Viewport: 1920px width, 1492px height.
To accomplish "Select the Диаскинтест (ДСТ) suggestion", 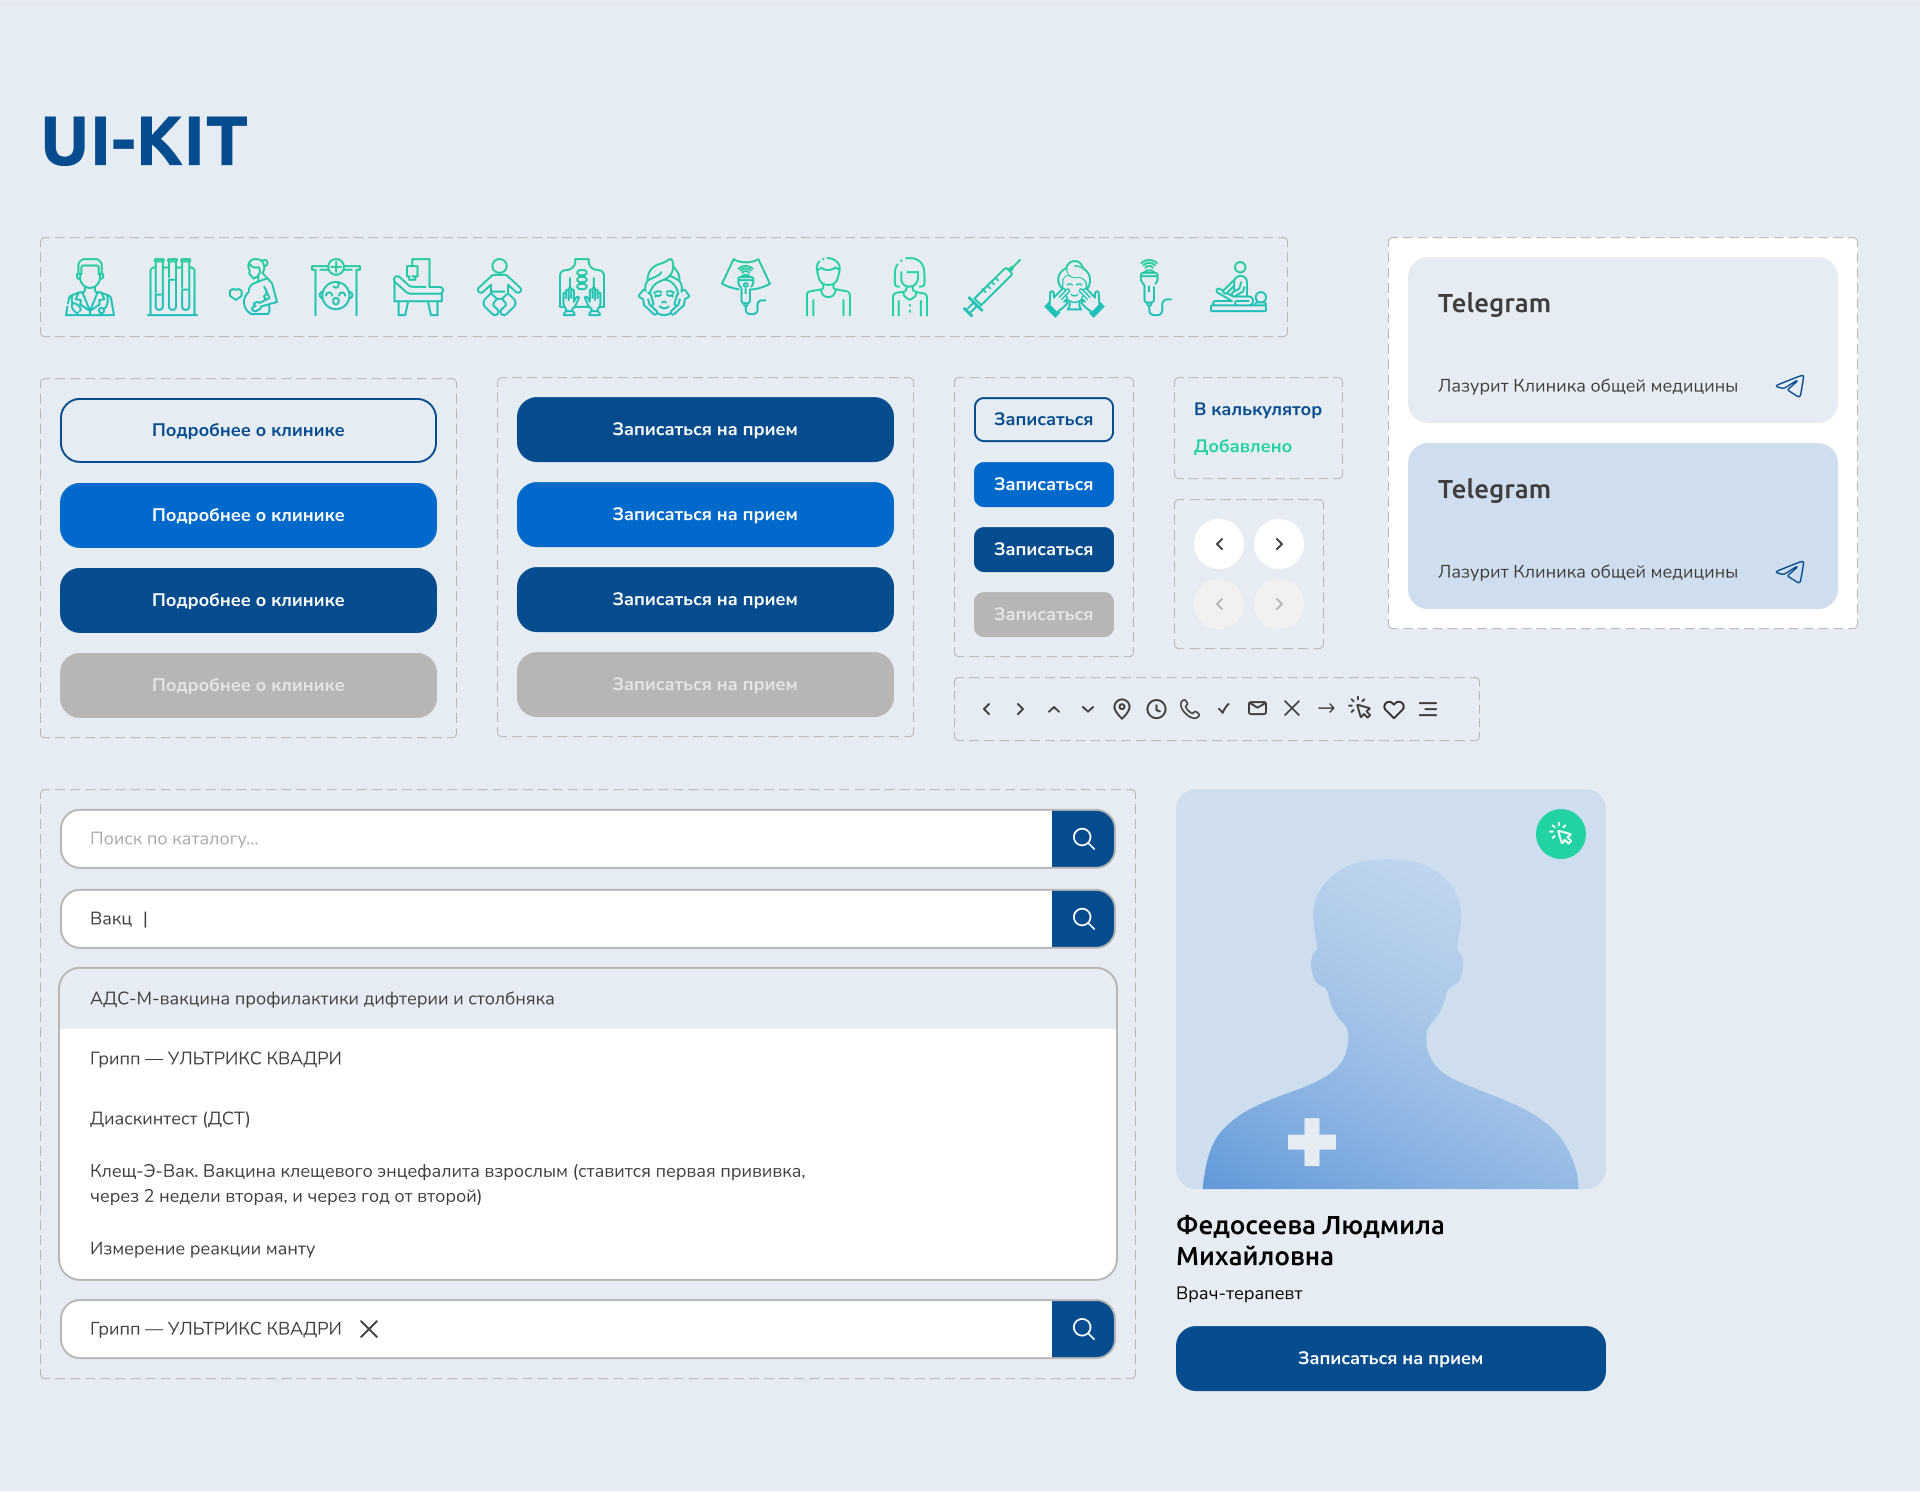I will pyautogui.click(x=170, y=1118).
